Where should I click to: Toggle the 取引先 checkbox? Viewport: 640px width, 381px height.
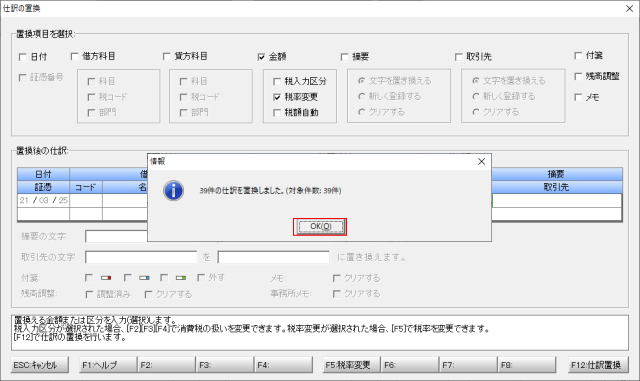(458, 57)
